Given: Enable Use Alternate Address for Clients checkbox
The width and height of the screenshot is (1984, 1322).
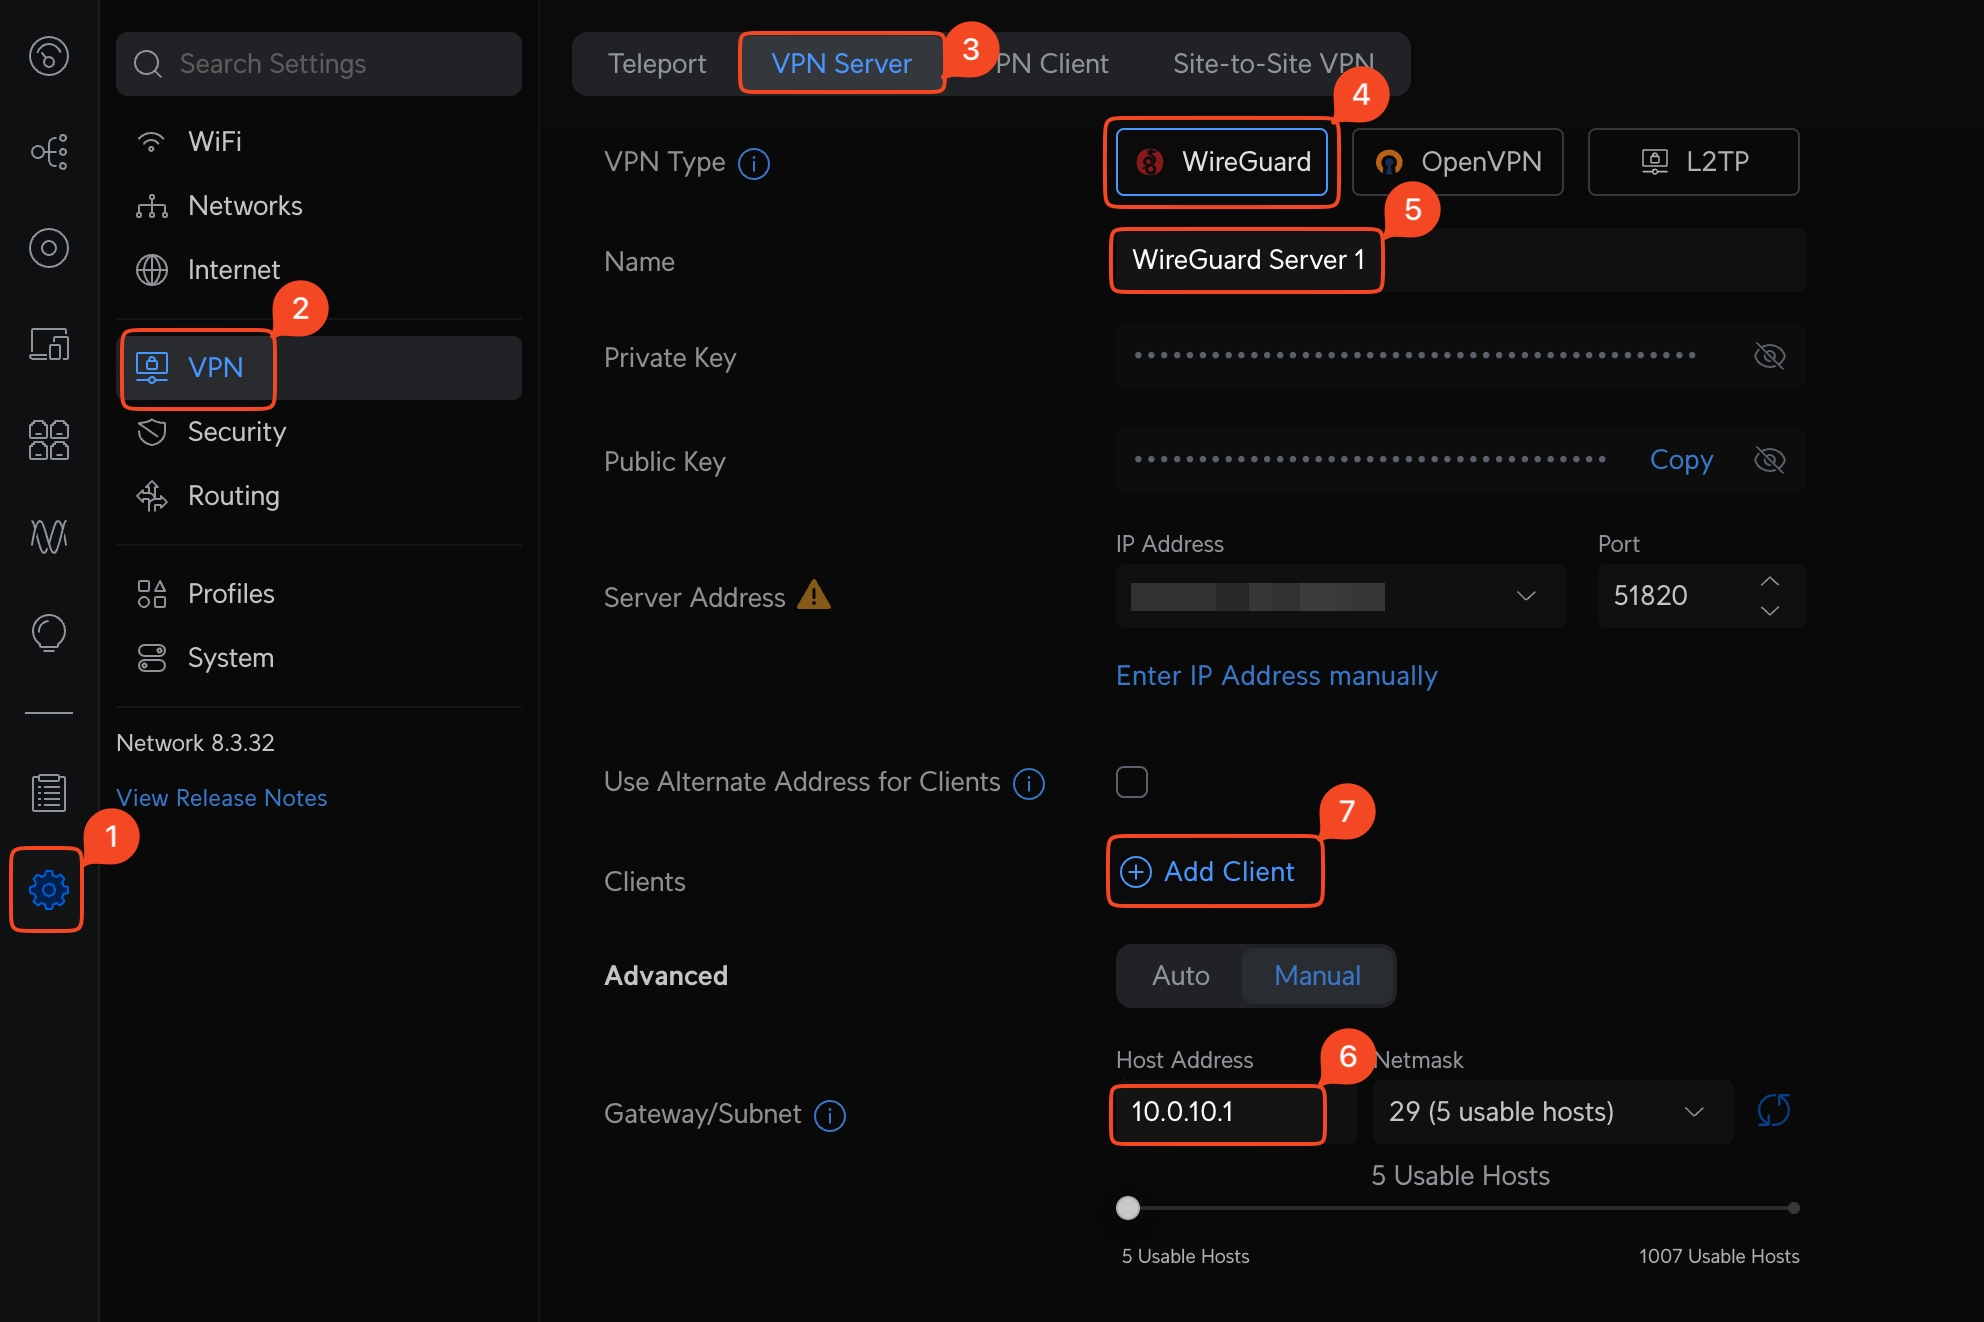Looking at the screenshot, I should tap(1132, 782).
